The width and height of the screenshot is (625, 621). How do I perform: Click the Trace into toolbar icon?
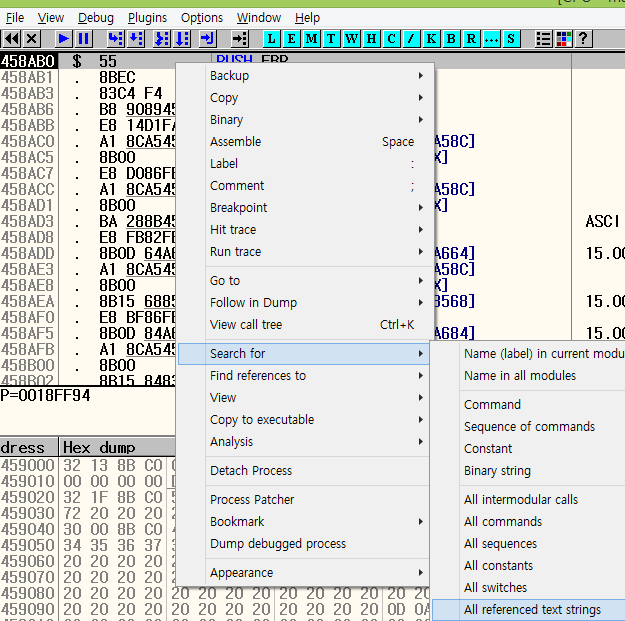click(x=162, y=39)
